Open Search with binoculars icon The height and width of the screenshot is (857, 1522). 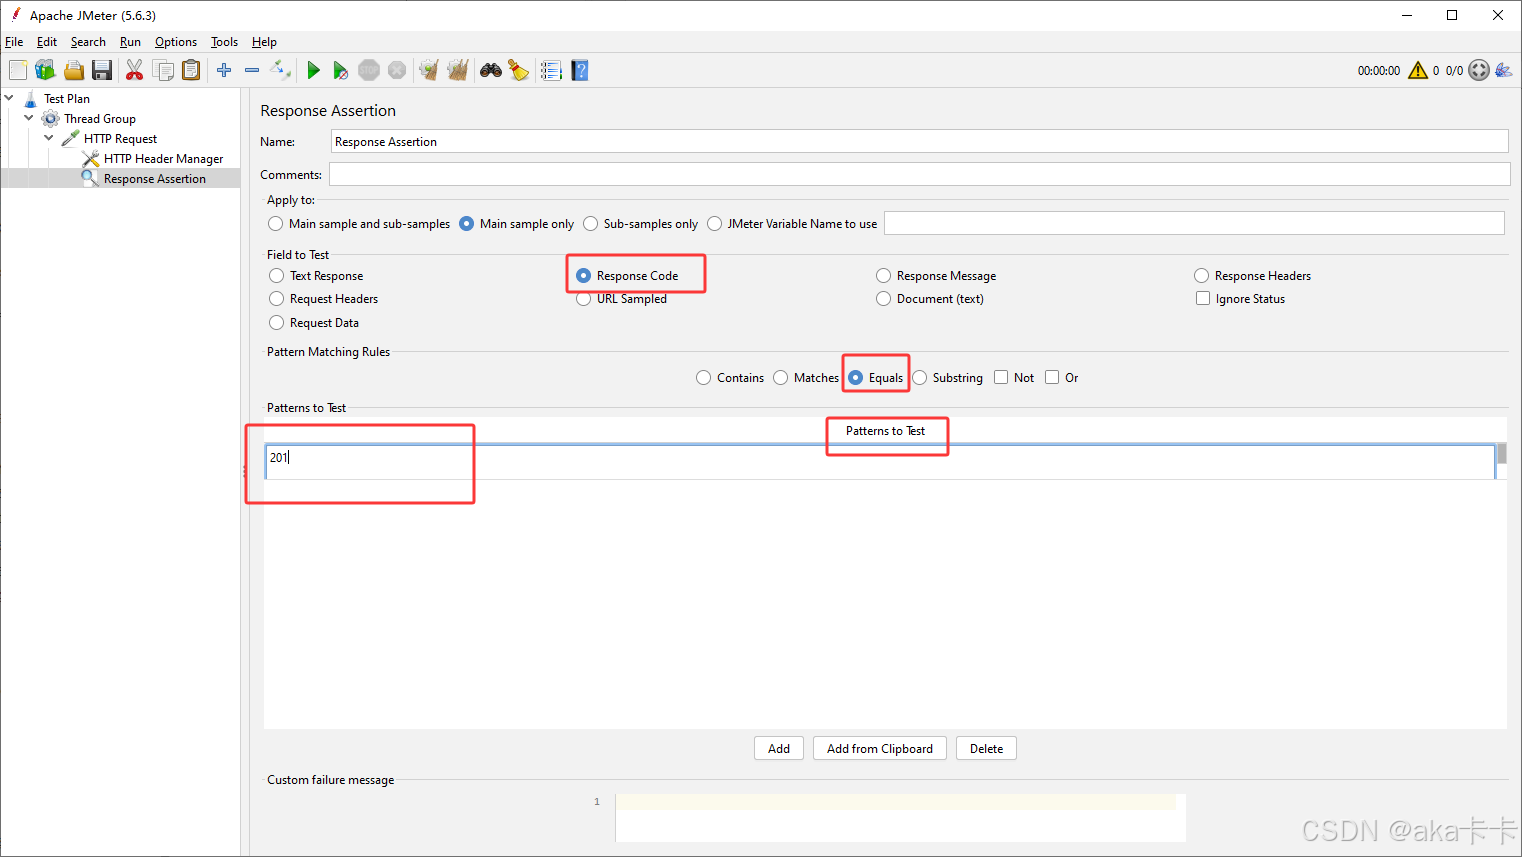(x=491, y=70)
